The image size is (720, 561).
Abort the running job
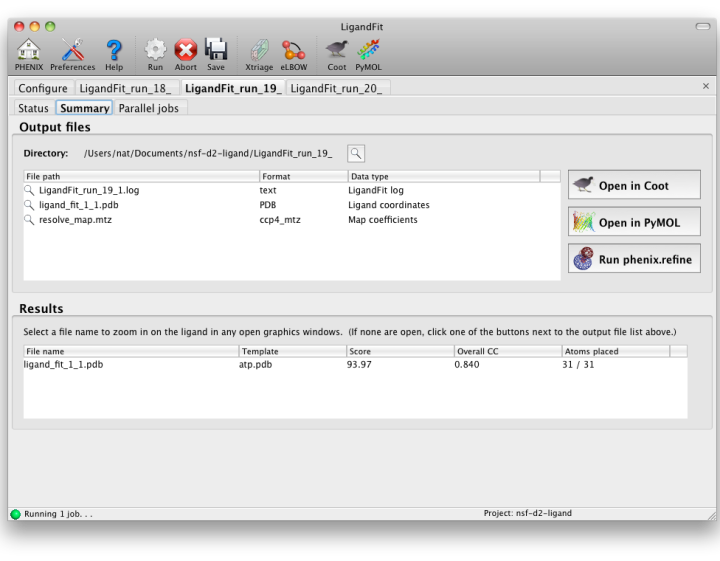(186, 53)
